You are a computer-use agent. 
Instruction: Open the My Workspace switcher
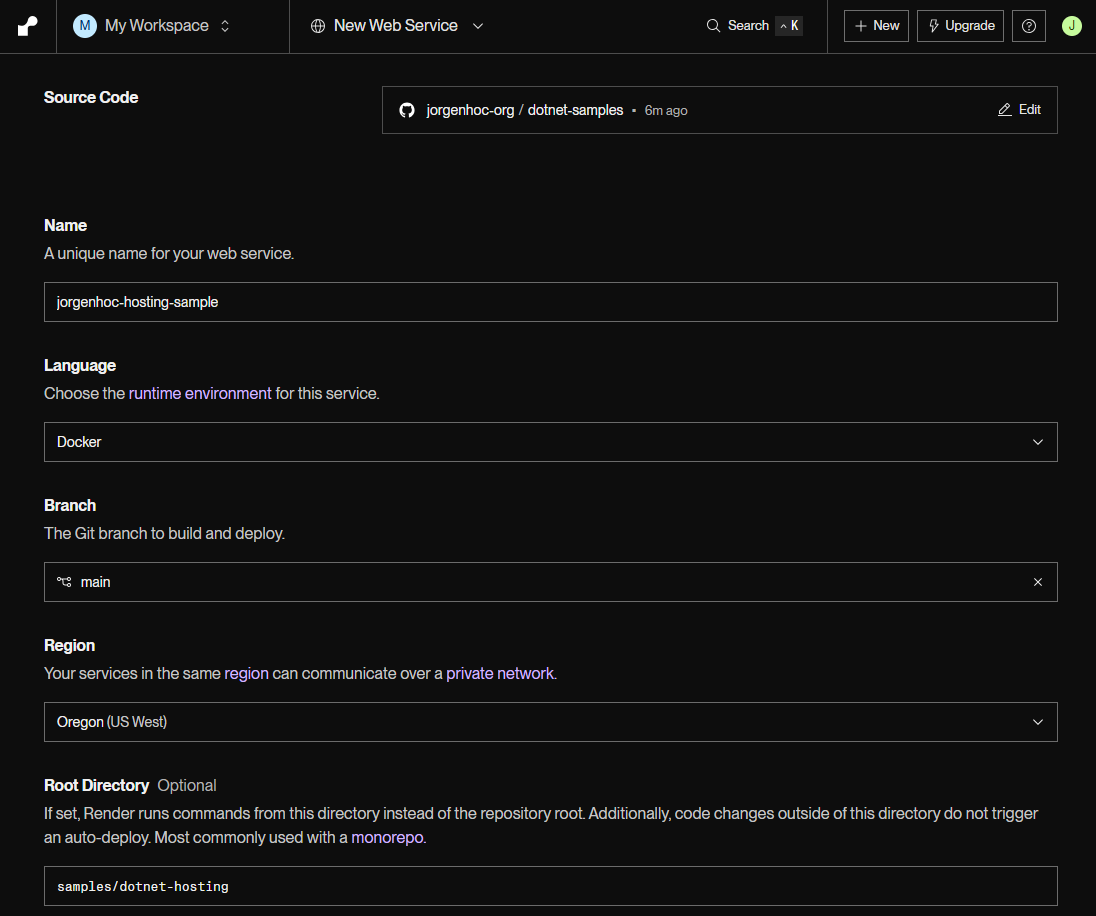tap(152, 26)
